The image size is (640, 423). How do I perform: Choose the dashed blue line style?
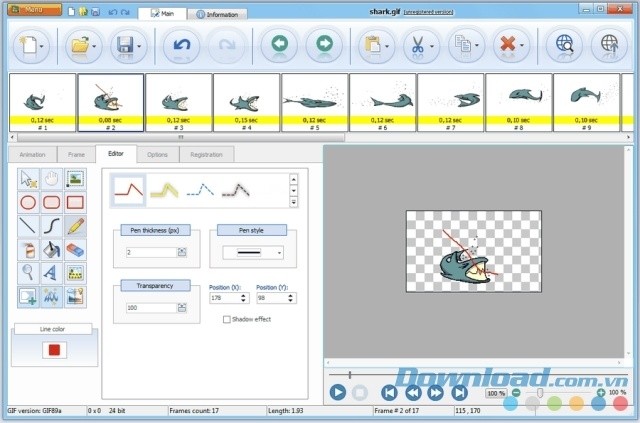tap(200, 191)
